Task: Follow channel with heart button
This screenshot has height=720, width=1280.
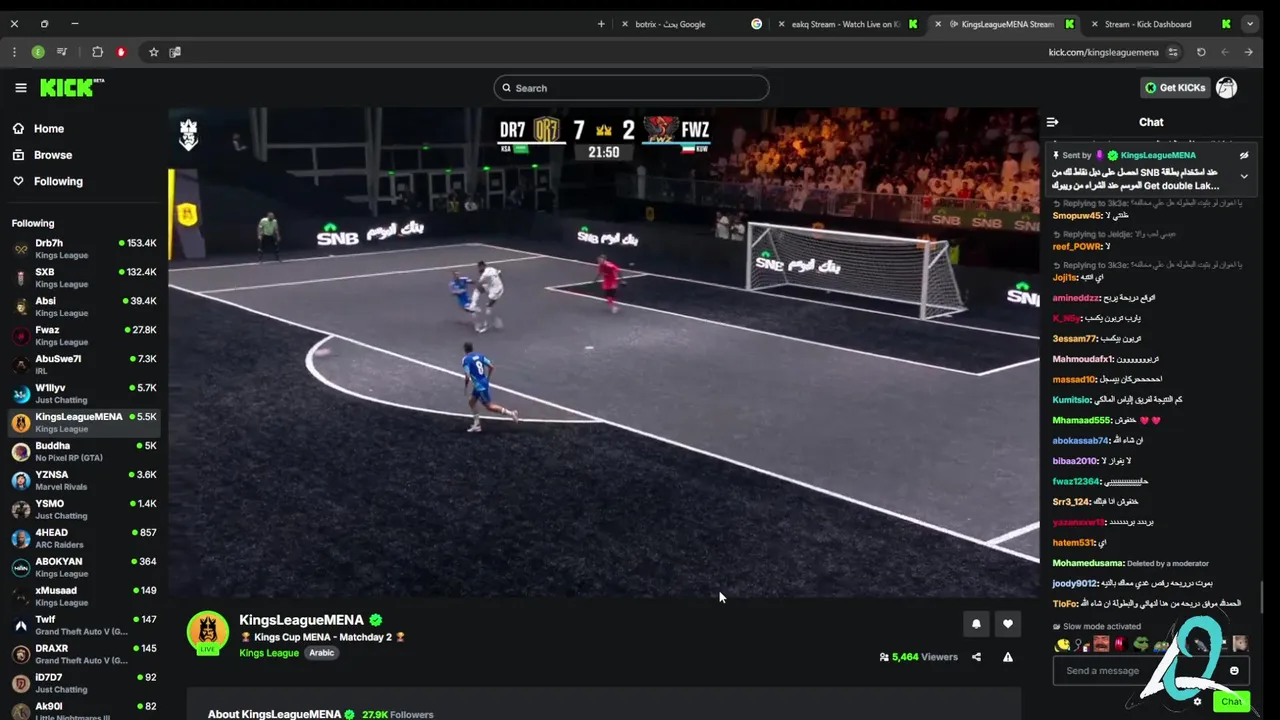Action: [x=1007, y=624]
